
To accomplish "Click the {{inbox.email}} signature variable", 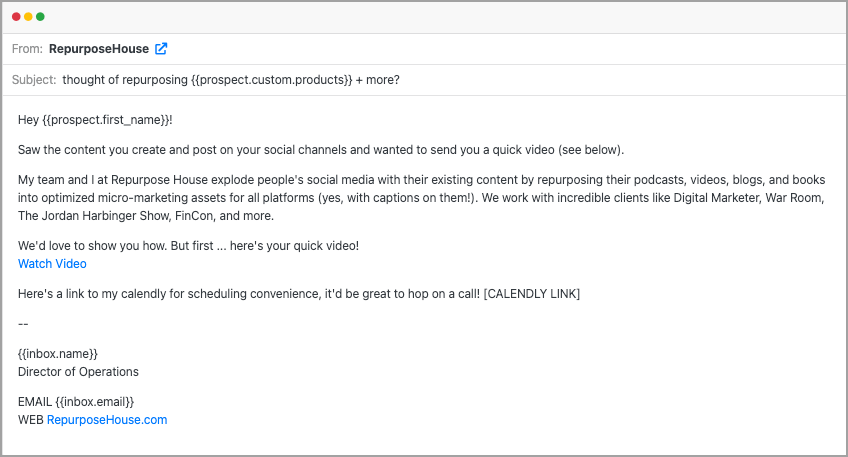I will coord(95,402).
